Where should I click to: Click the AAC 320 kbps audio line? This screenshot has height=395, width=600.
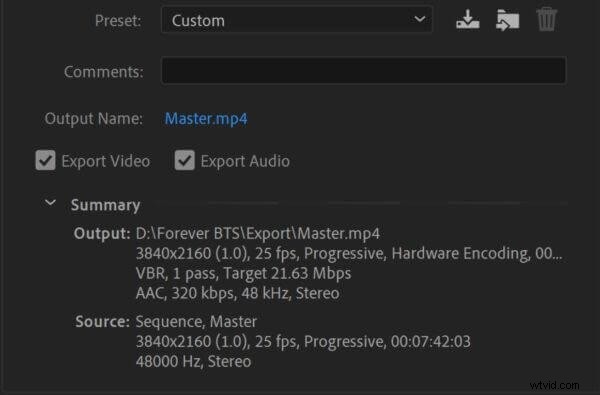238,293
